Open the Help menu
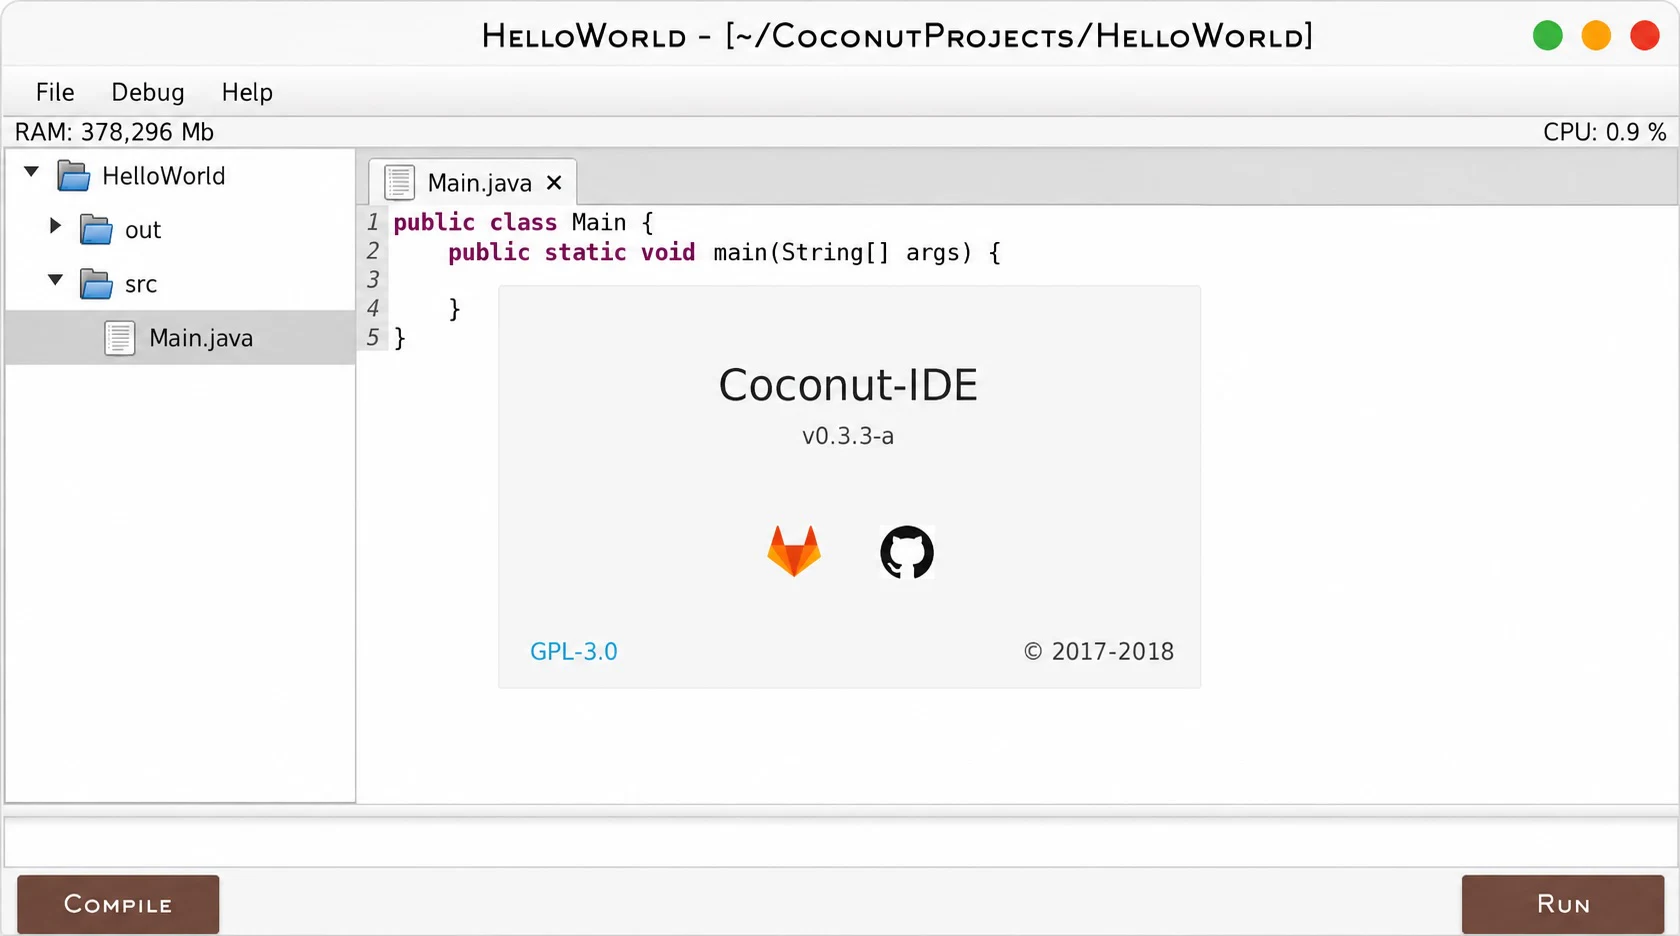The height and width of the screenshot is (936, 1680). (x=247, y=92)
